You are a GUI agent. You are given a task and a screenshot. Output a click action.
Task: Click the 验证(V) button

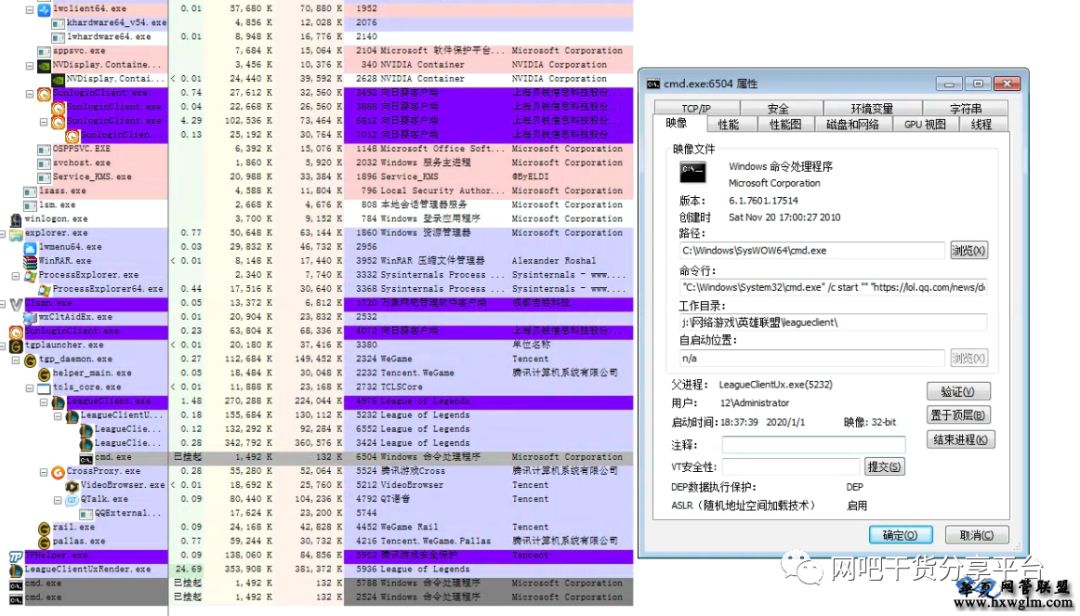(958, 391)
